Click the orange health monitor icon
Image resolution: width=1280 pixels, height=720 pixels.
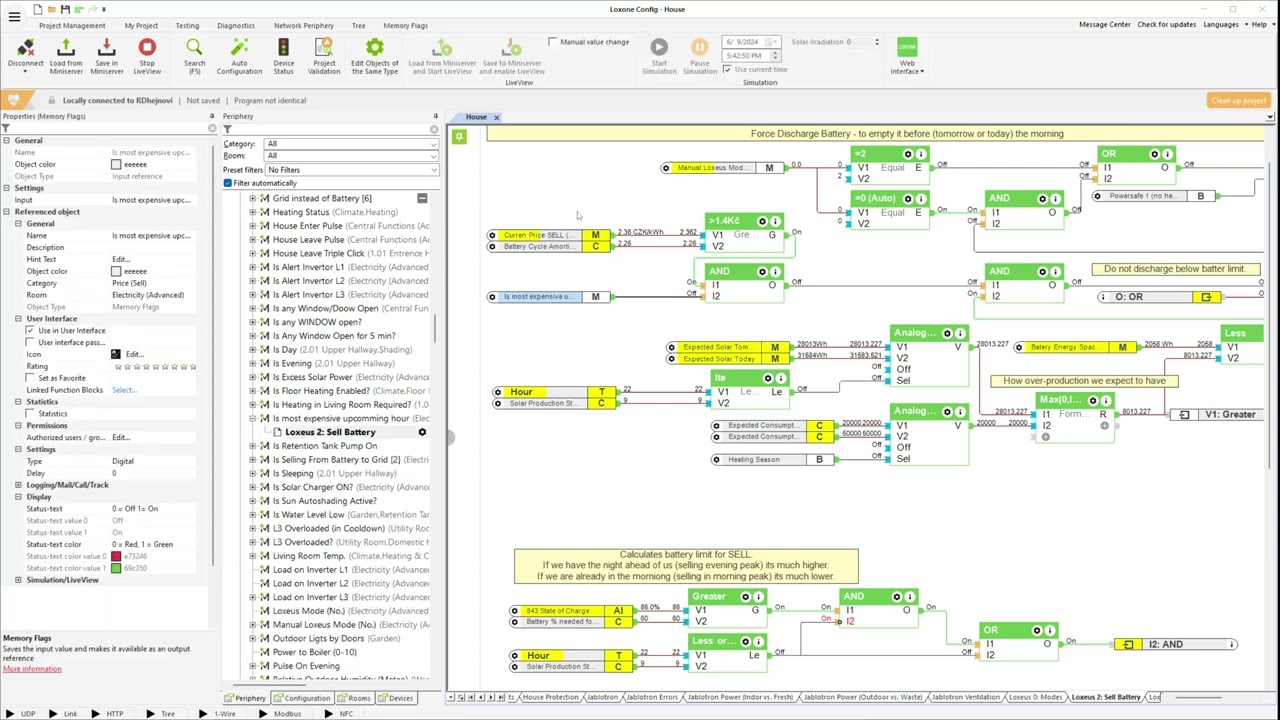pos(13,100)
